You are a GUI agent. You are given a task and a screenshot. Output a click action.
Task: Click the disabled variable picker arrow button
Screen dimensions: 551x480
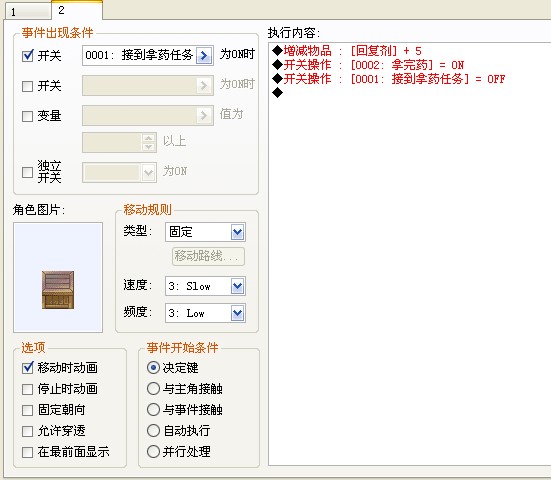[x=204, y=115]
